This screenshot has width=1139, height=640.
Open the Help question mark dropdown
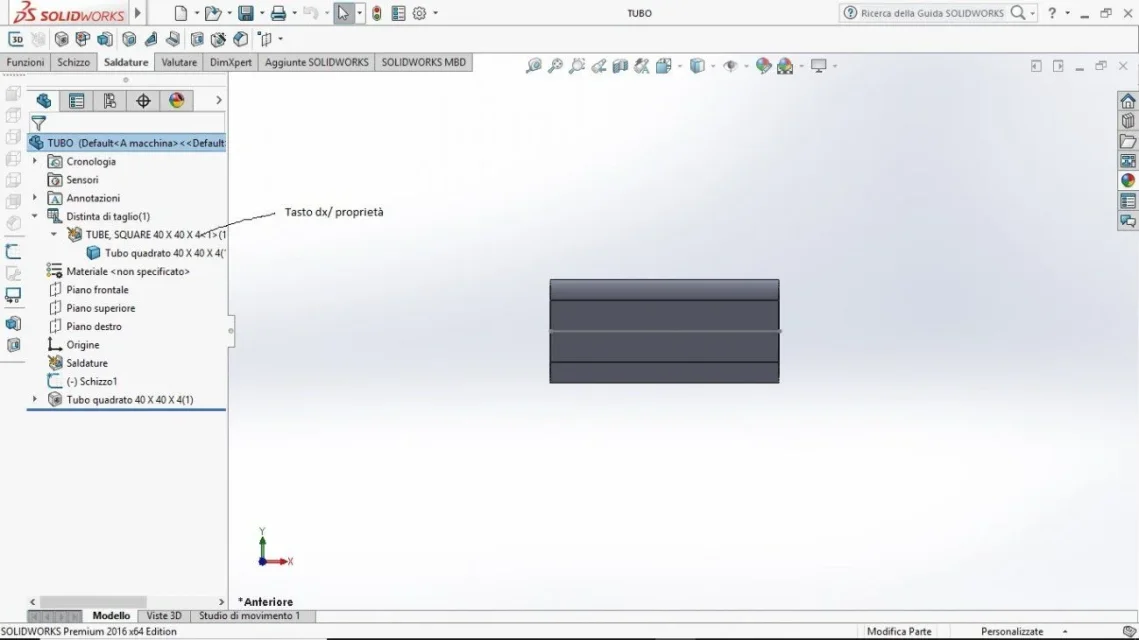click(1067, 13)
